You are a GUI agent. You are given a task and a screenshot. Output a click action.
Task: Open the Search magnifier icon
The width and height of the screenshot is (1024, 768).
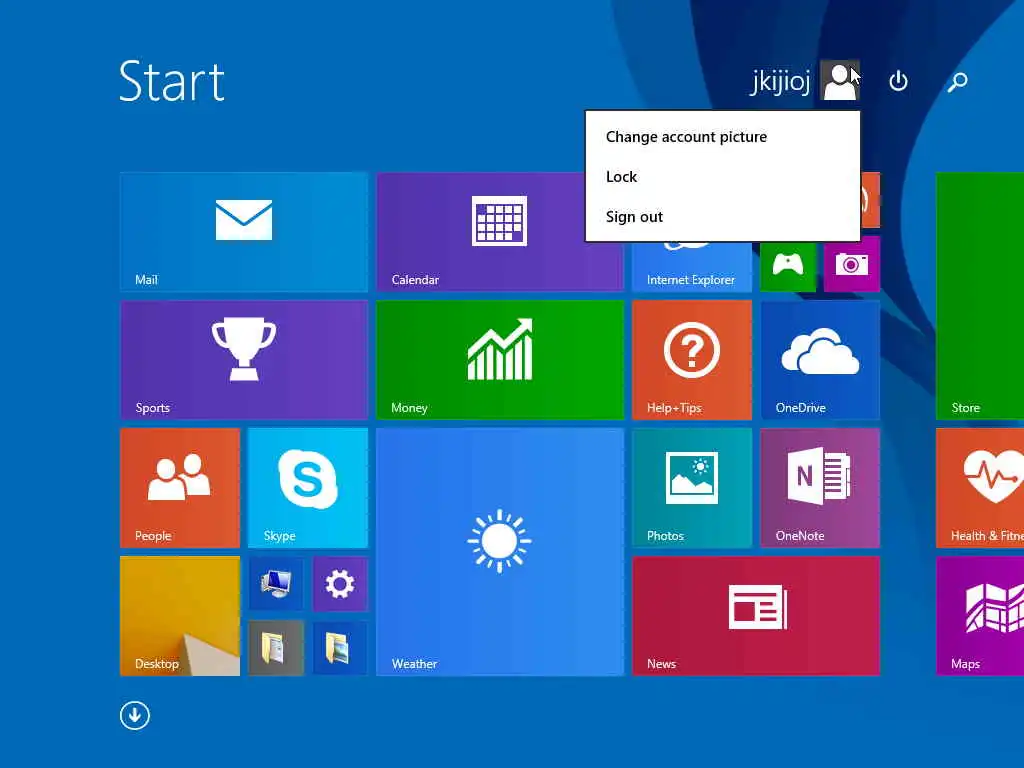(x=957, y=81)
